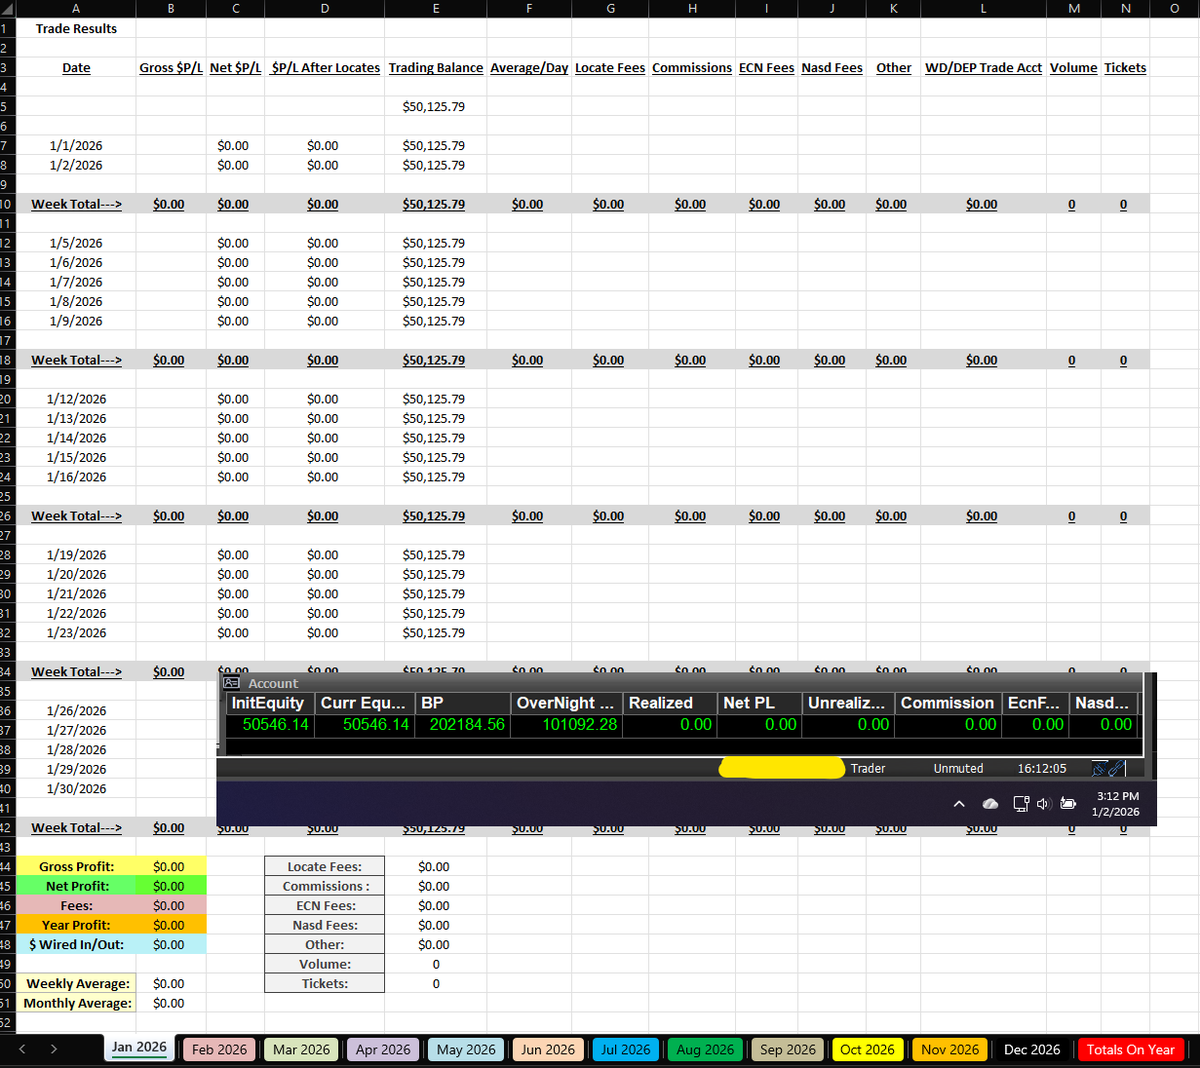Screen dimensions: 1200x1068
Task: Click the Year Profit orange label cell
Action: tap(76, 925)
